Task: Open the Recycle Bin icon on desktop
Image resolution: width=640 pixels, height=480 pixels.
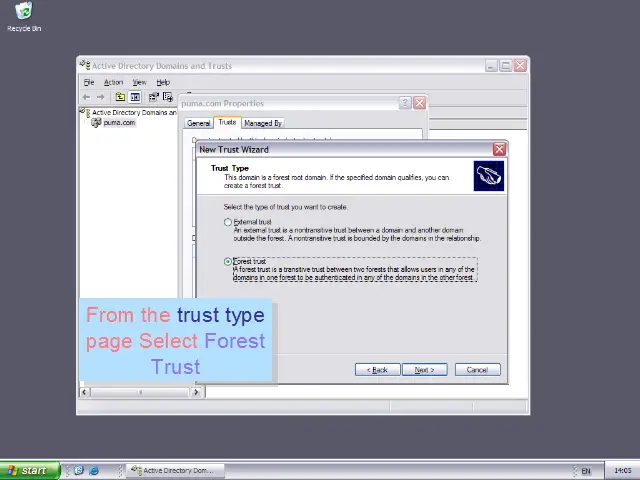Action: pos(24,16)
